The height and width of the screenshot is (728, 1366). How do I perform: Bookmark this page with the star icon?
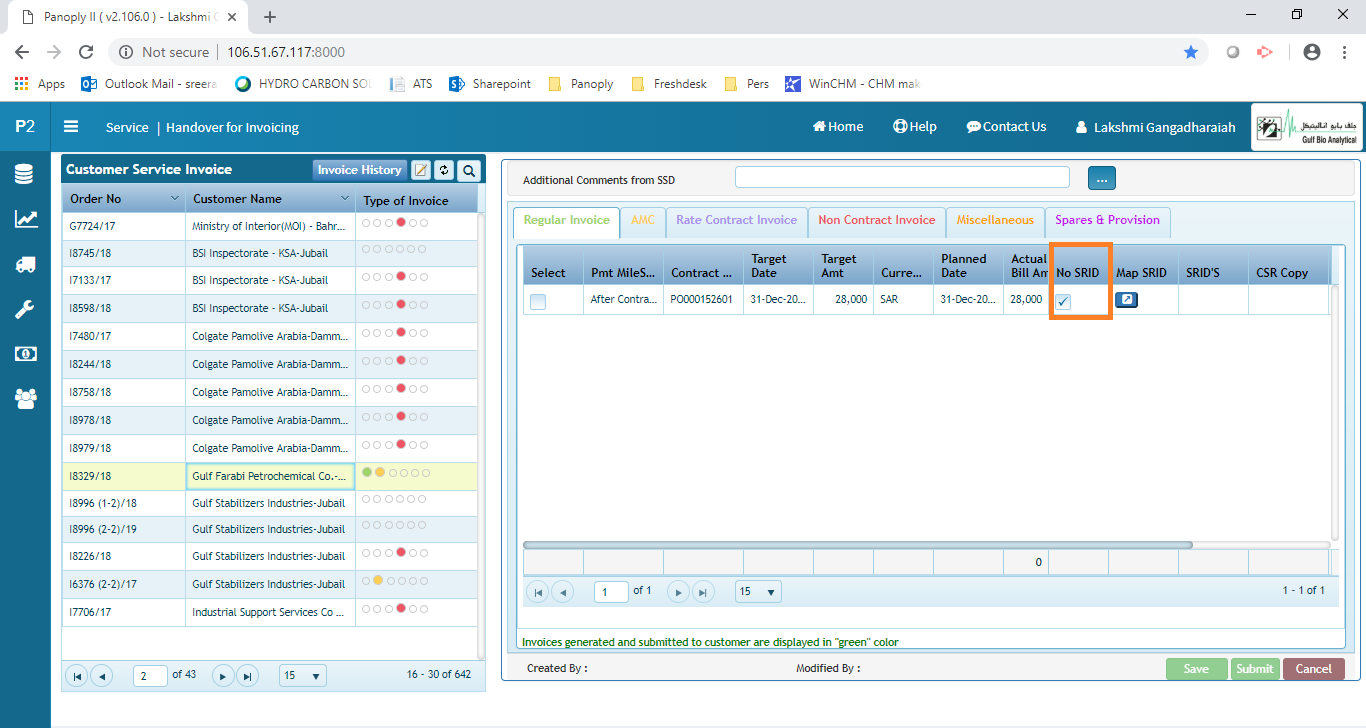coord(1191,52)
